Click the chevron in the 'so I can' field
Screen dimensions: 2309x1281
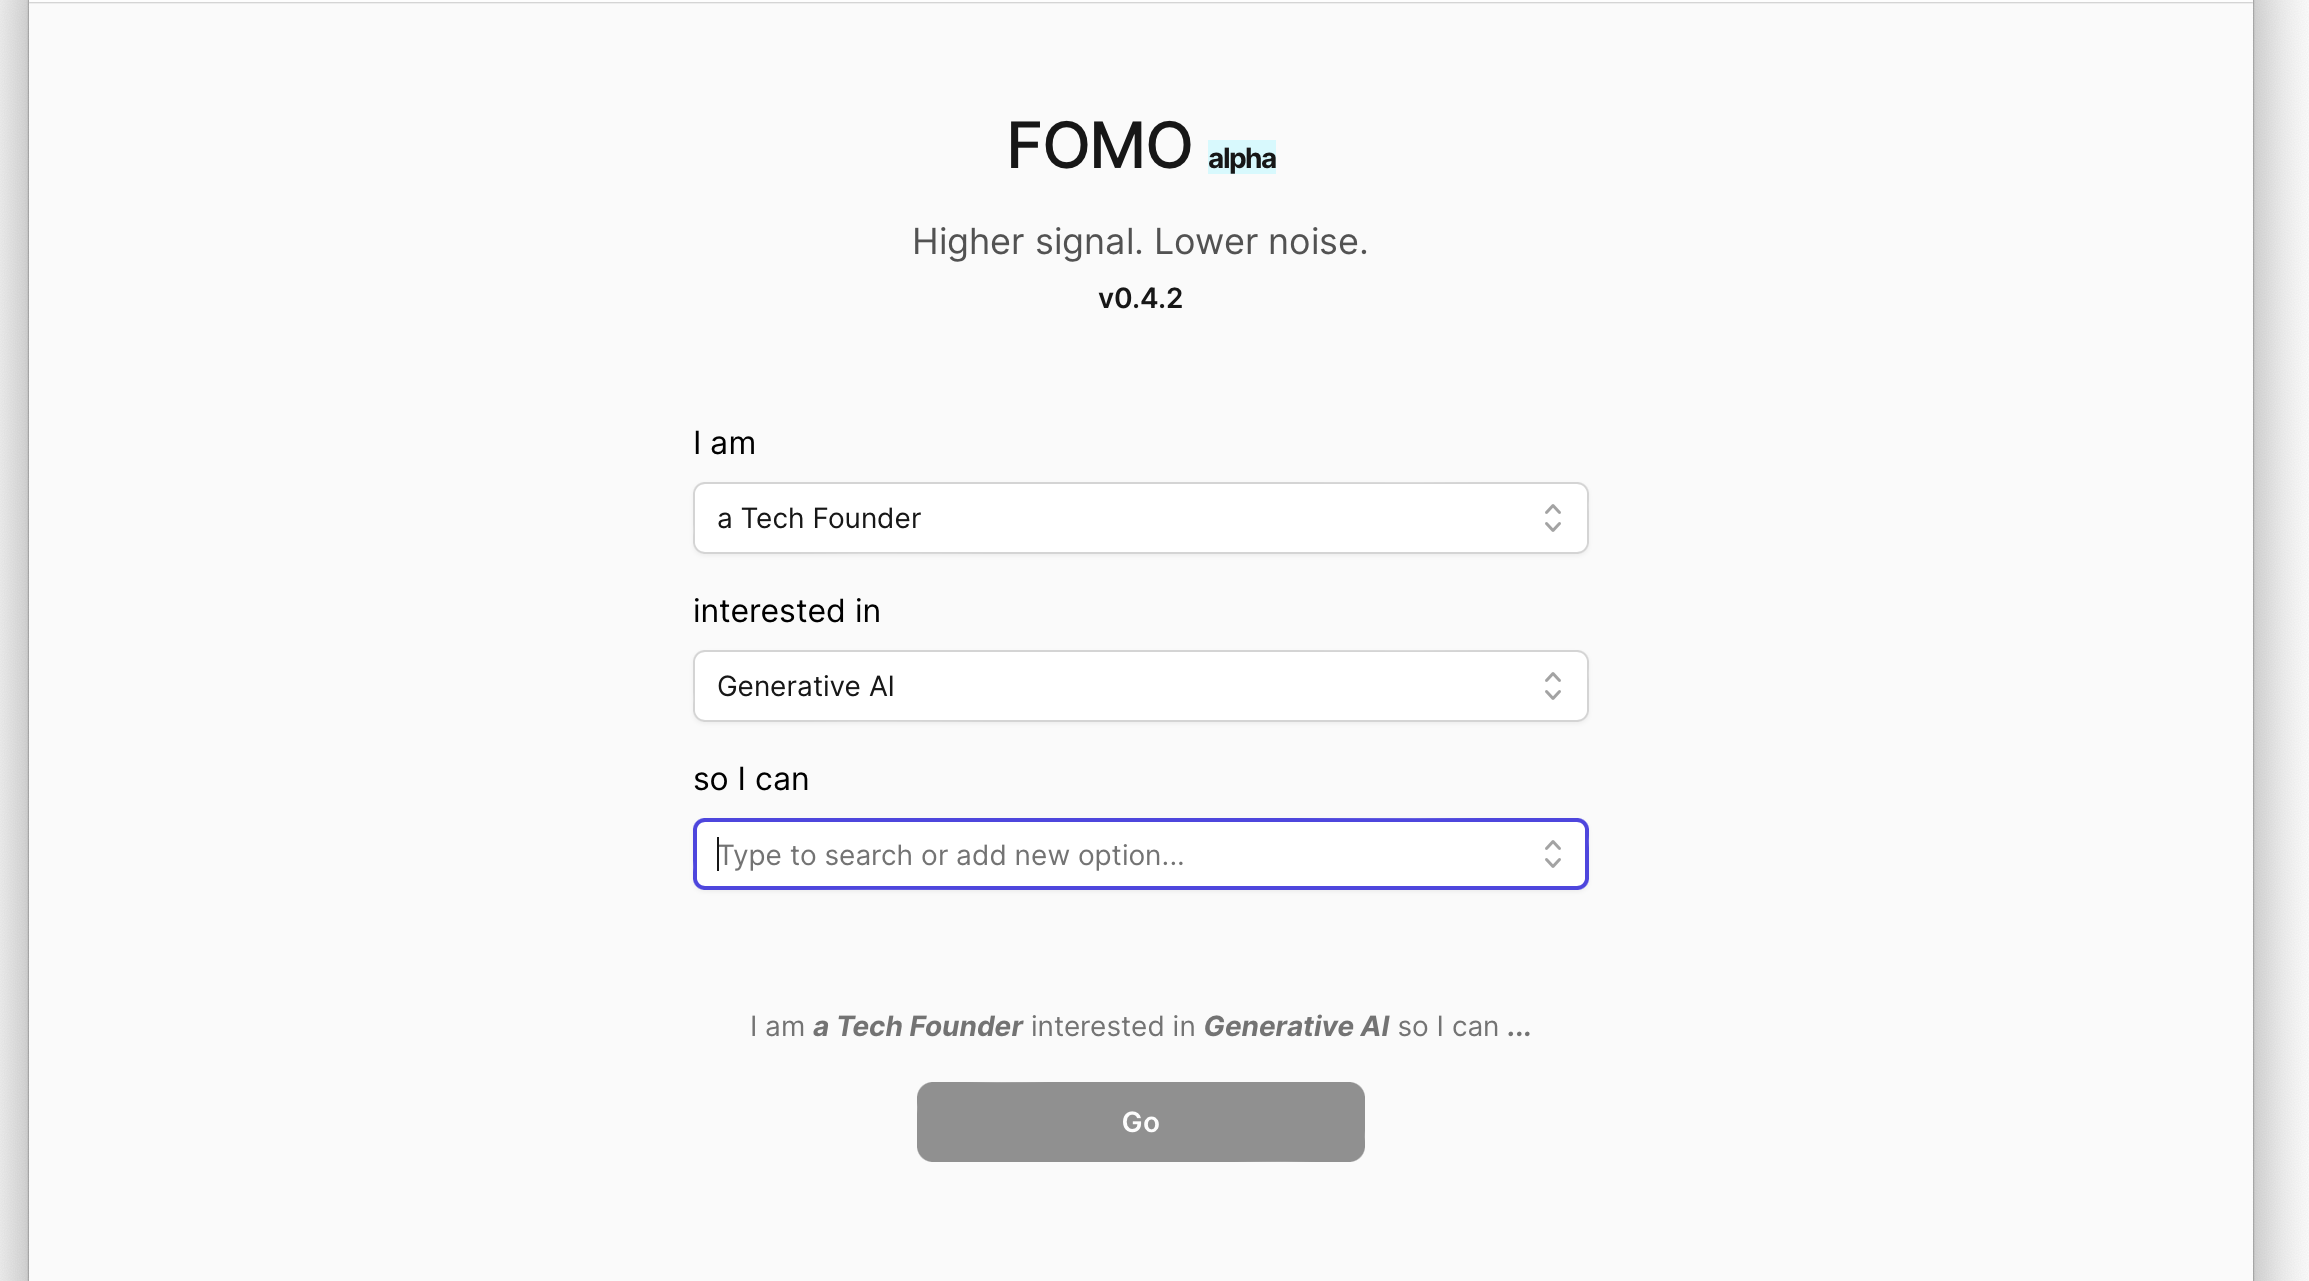pos(1553,854)
